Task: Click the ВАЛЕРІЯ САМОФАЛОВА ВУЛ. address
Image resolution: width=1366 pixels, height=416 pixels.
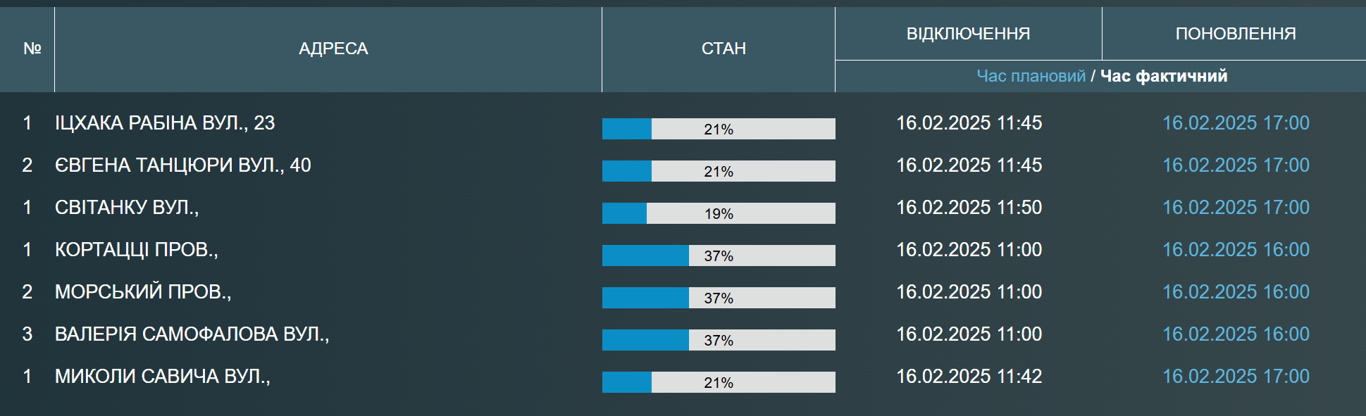Action: click(192, 334)
